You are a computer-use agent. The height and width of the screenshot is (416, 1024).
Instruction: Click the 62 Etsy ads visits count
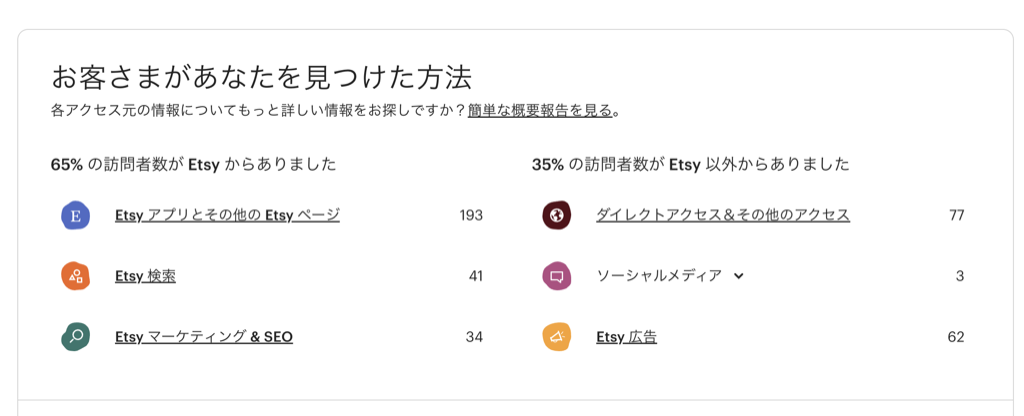click(956, 337)
